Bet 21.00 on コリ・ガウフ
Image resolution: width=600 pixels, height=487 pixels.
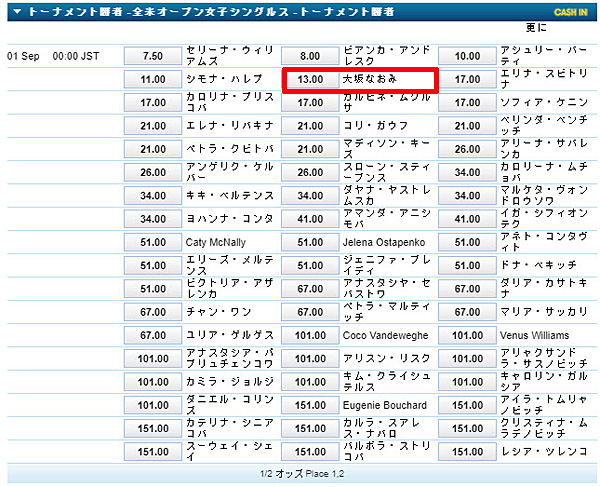point(310,126)
